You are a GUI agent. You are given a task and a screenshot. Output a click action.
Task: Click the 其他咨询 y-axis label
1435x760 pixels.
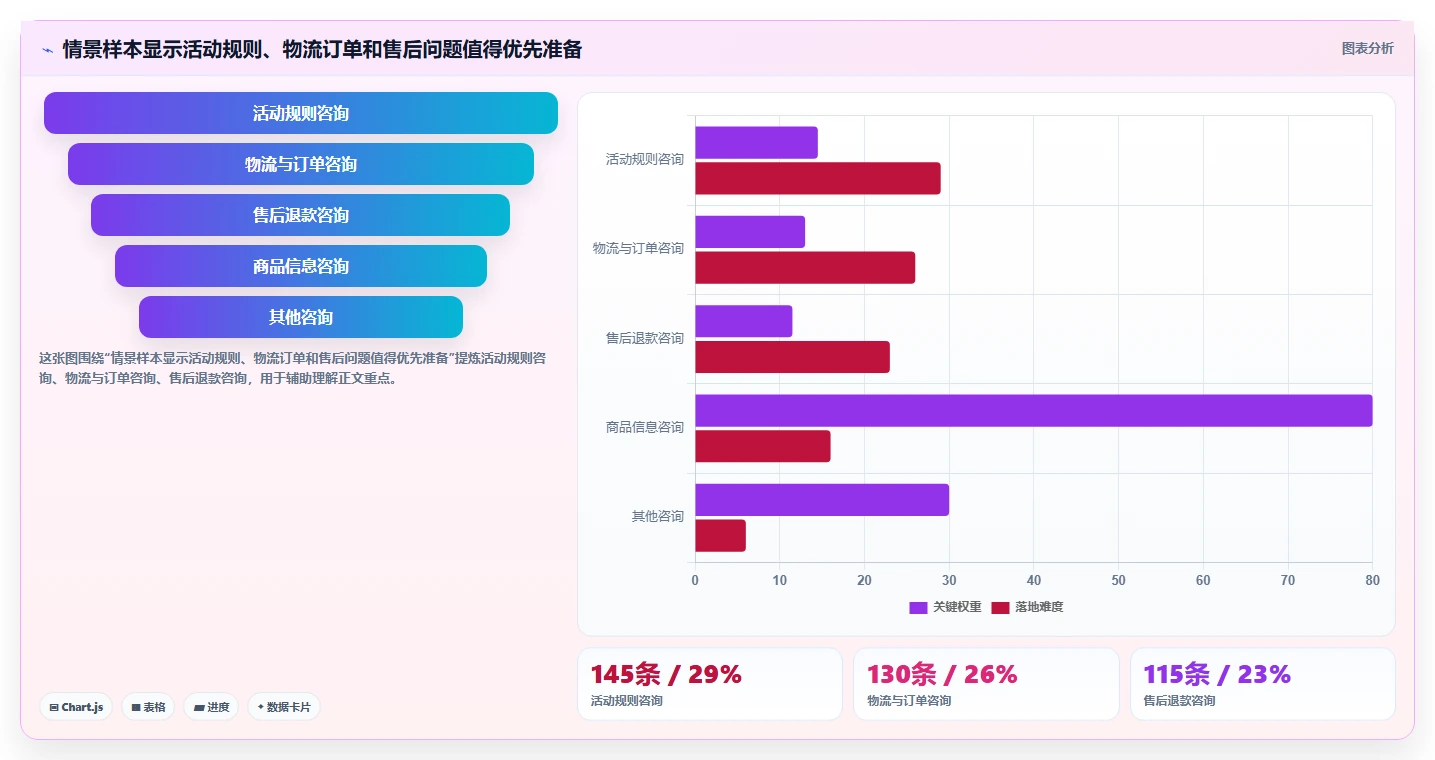[x=658, y=516]
